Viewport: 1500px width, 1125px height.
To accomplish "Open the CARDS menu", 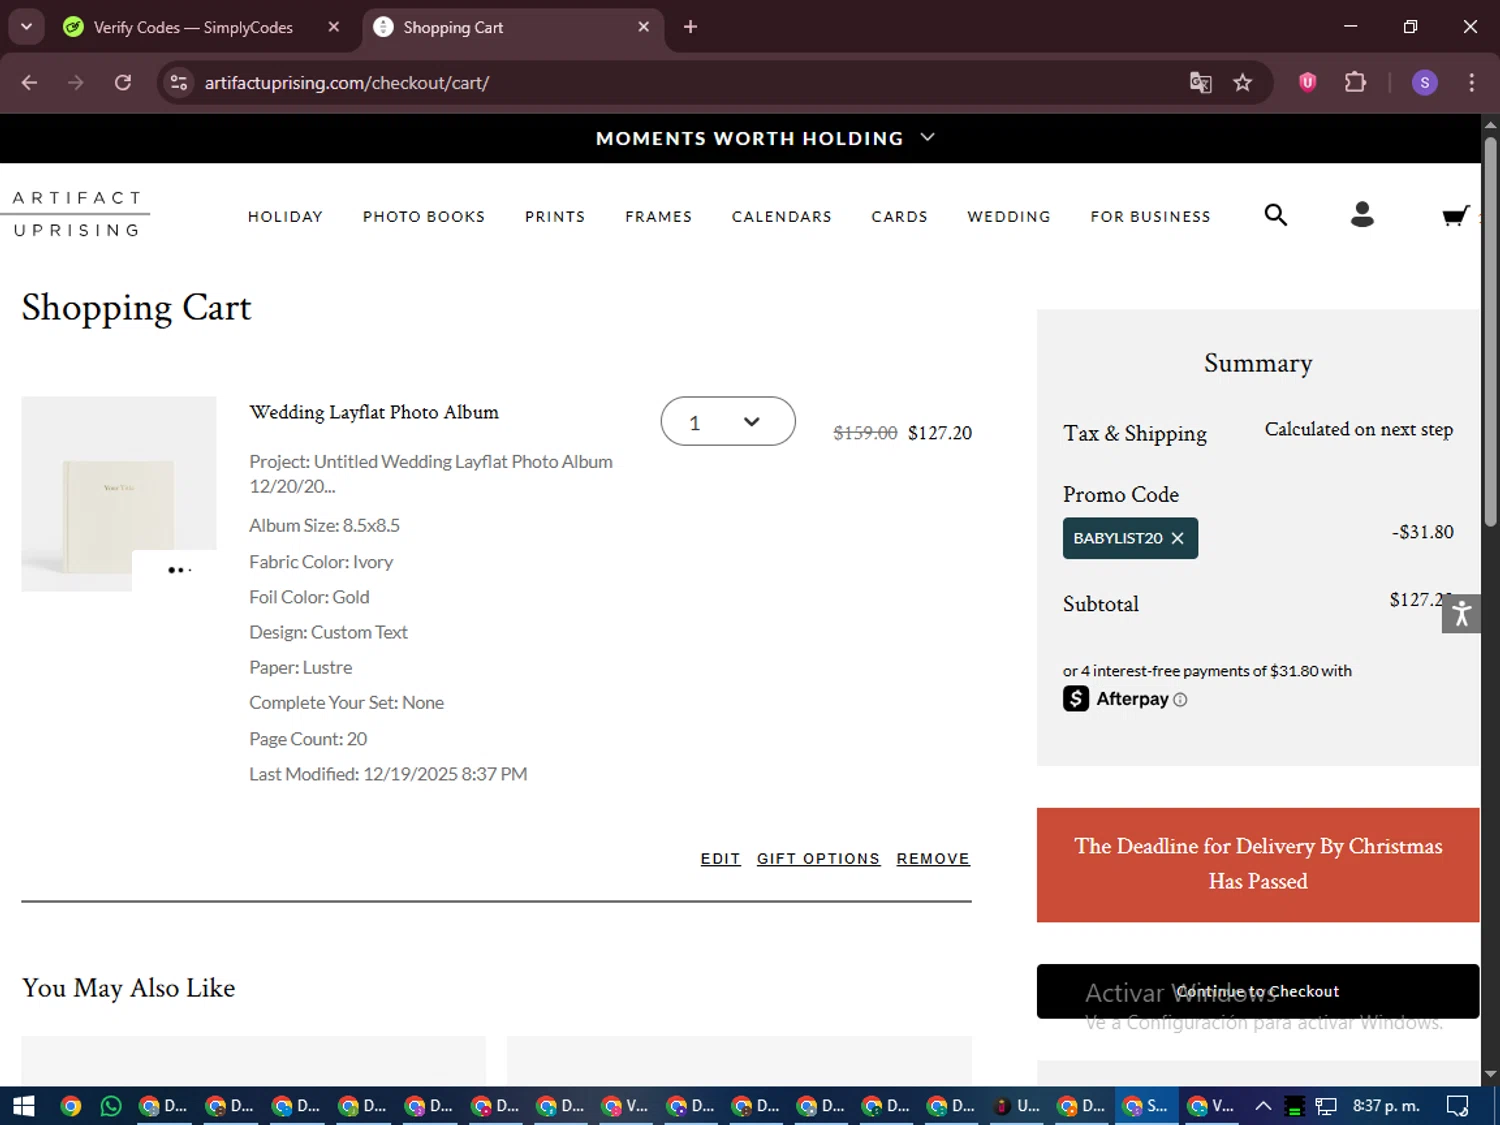I will (899, 216).
